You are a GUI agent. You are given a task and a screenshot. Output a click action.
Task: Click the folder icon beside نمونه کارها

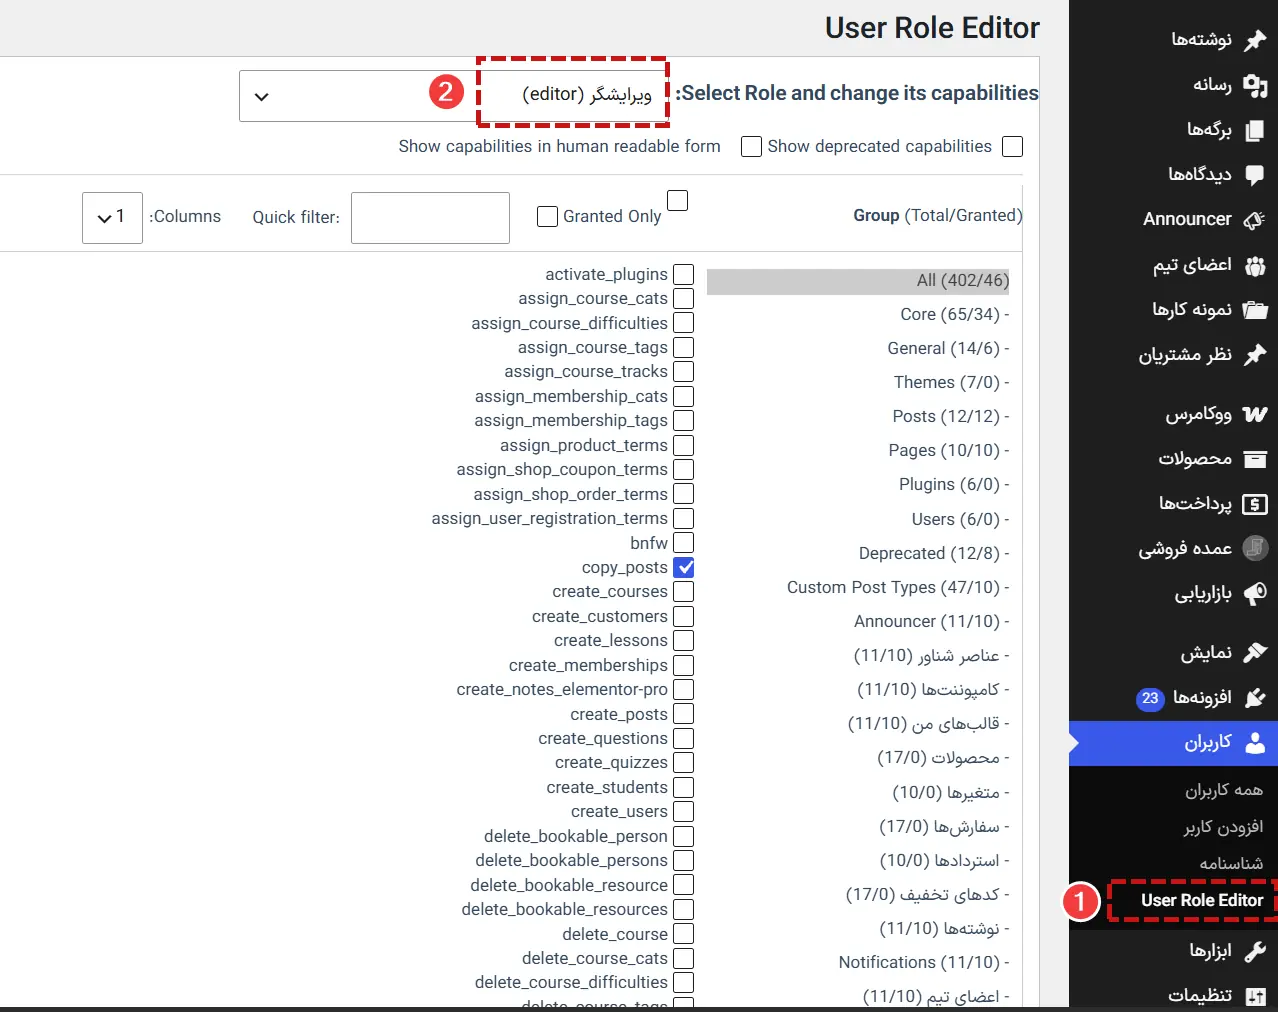coord(1255,310)
